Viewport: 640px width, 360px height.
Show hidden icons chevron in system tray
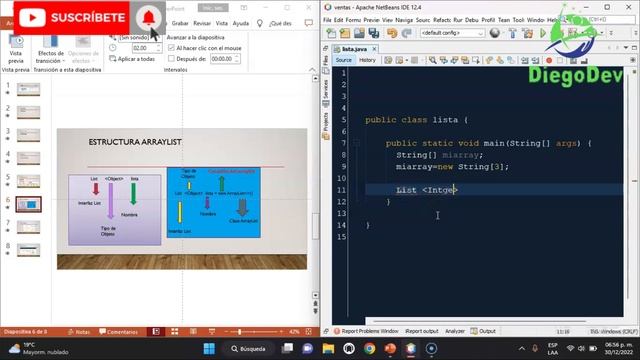(x=522, y=349)
